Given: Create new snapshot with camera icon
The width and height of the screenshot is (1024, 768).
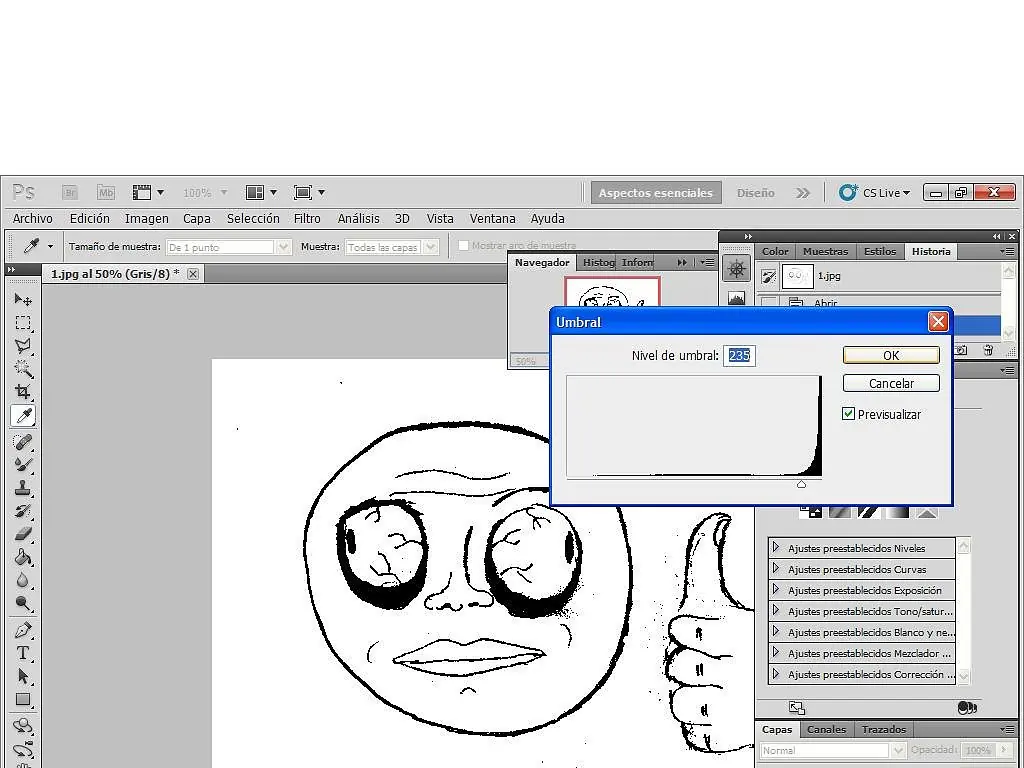Looking at the screenshot, I should [961, 350].
